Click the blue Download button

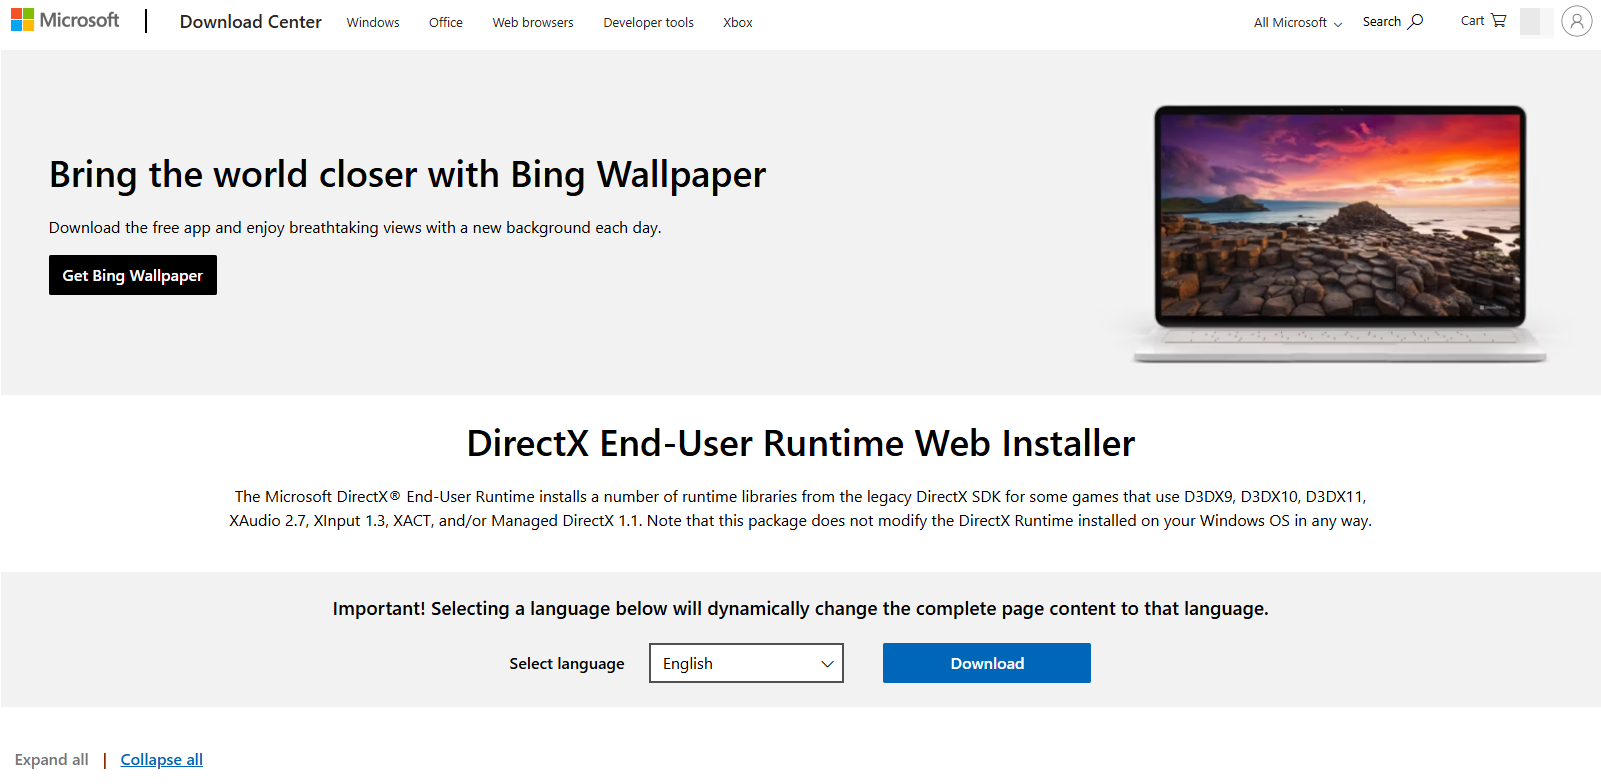(x=987, y=663)
